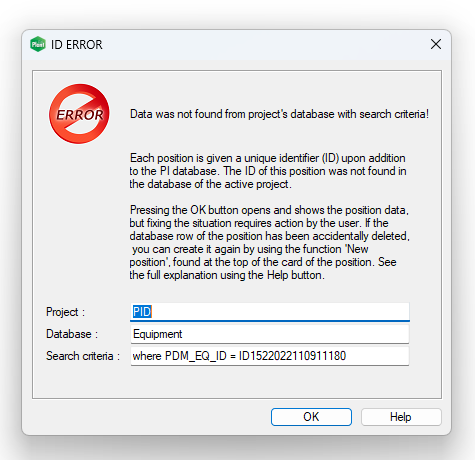Click inside the Database field
The height and width of the screenshot is (460, 475).
[270, 334]
